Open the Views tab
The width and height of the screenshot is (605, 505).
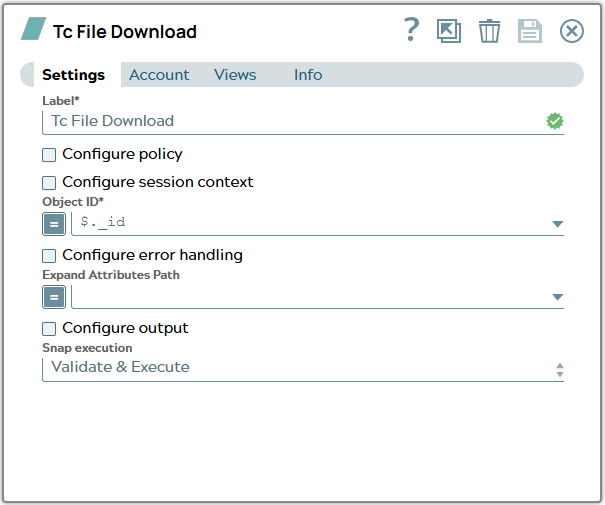tap(235, 75)
